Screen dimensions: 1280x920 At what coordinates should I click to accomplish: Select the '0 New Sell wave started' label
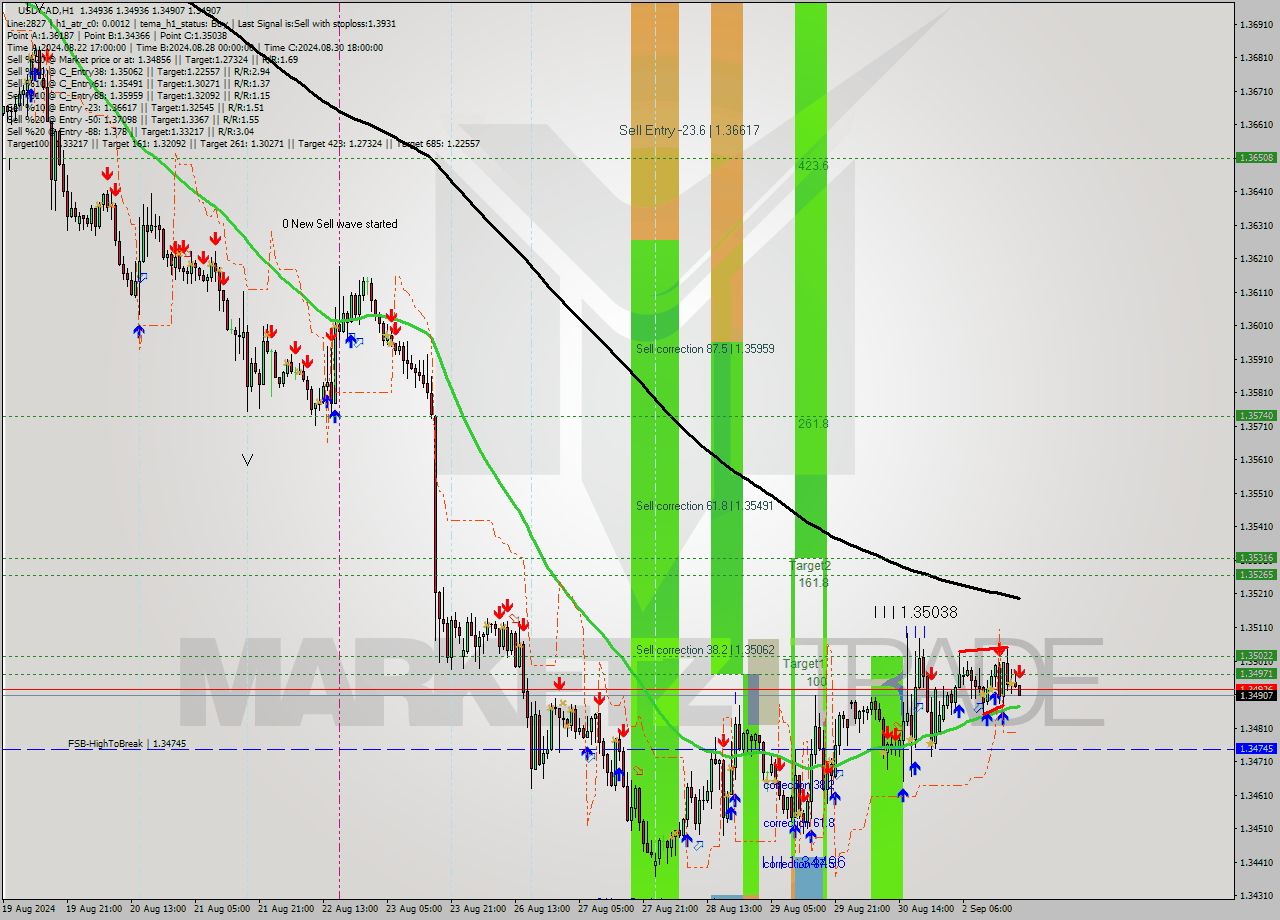[339, 224]
